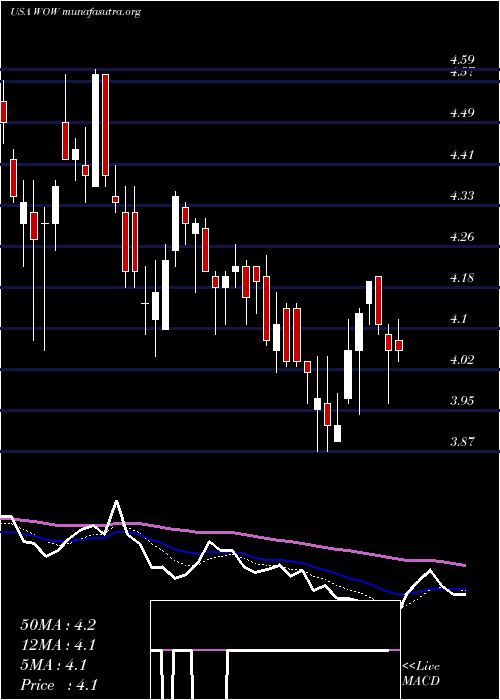The width and height of the screenshot is (500, 700).
Task: Click the 3.87 price axis label
Action: [462, 442]
